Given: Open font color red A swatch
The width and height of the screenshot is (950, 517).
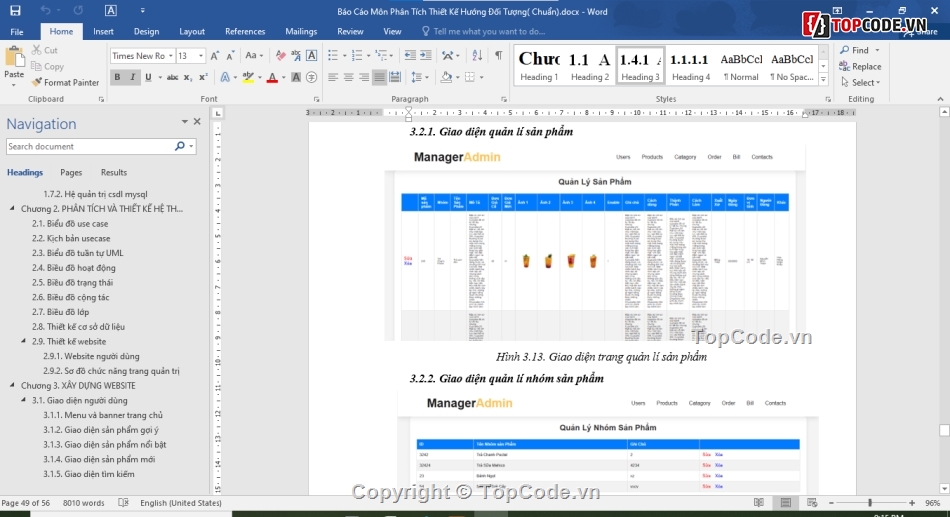Looking at the screenshot, I should (x=272, y=78).
